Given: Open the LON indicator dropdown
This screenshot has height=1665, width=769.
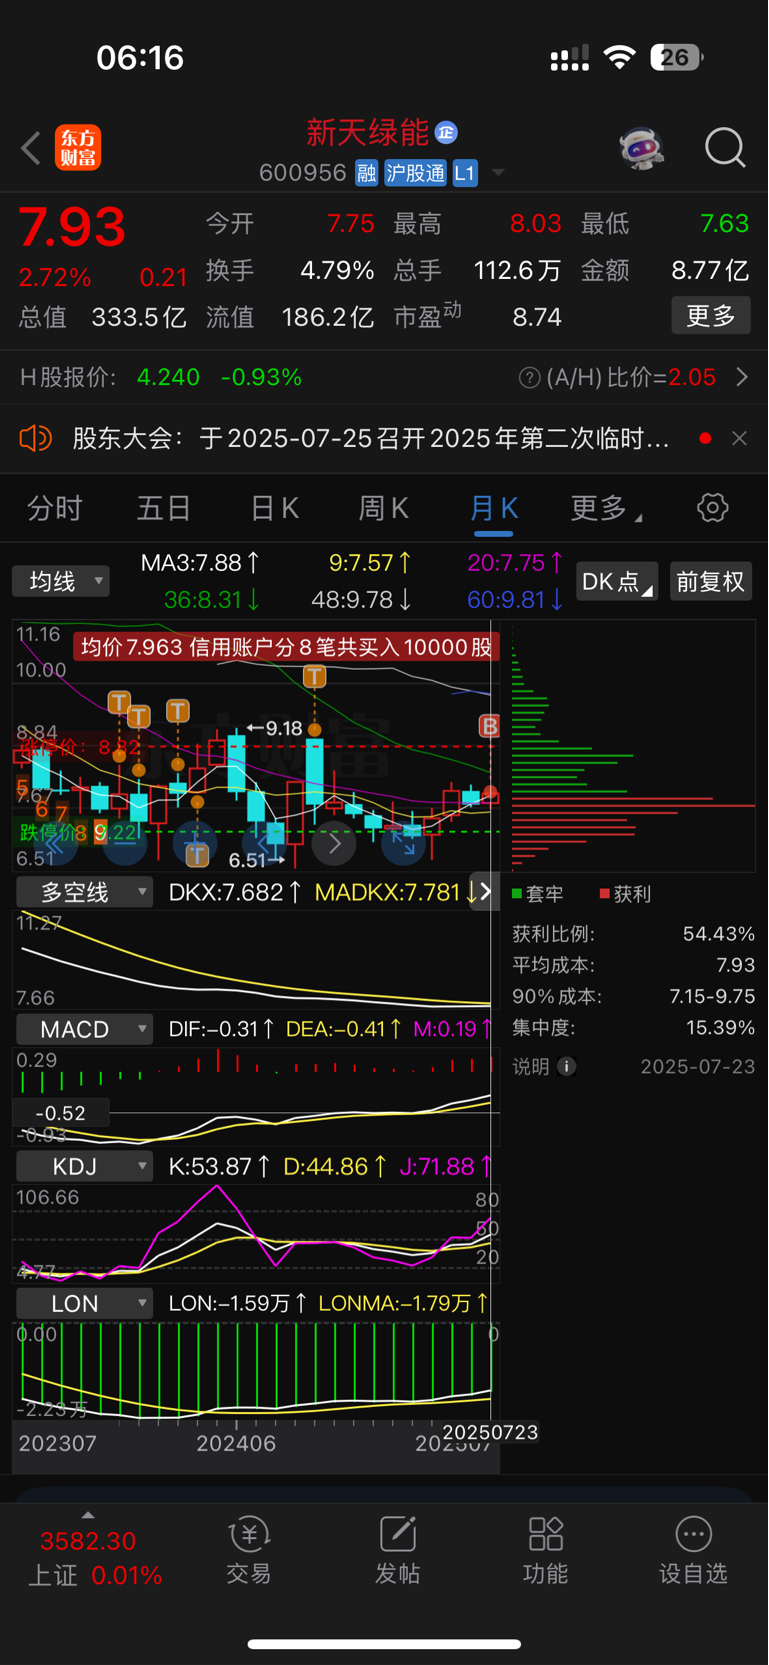Looking at the screenshot, I should coord(84,1303).
